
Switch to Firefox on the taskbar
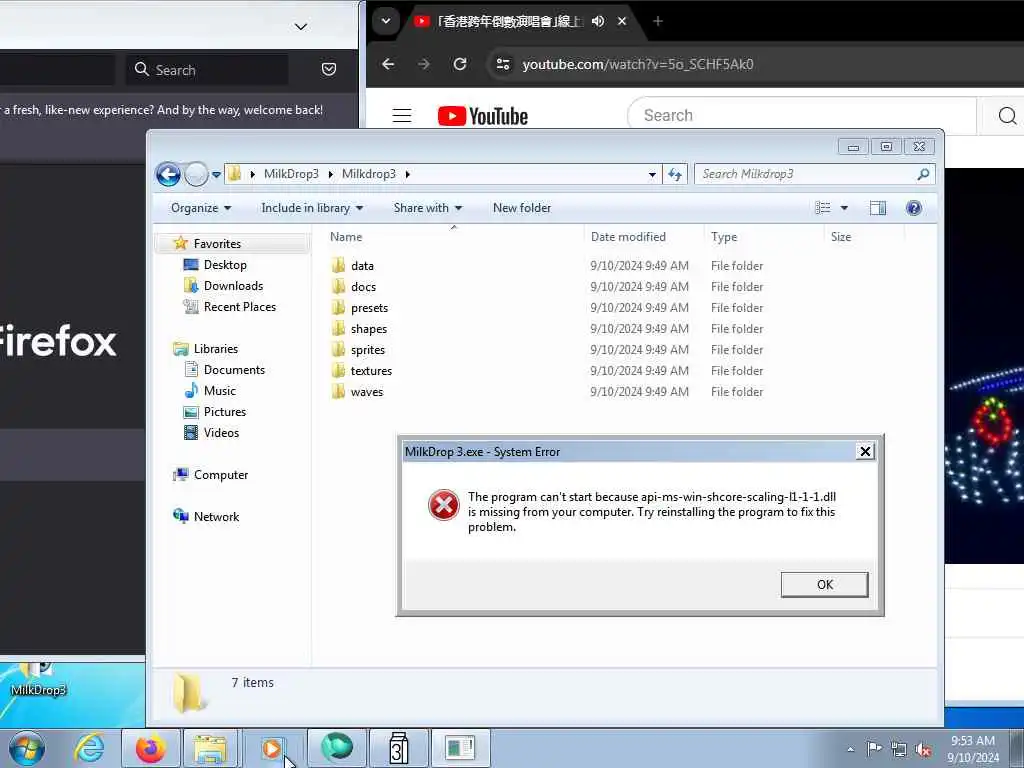(150, 748)
